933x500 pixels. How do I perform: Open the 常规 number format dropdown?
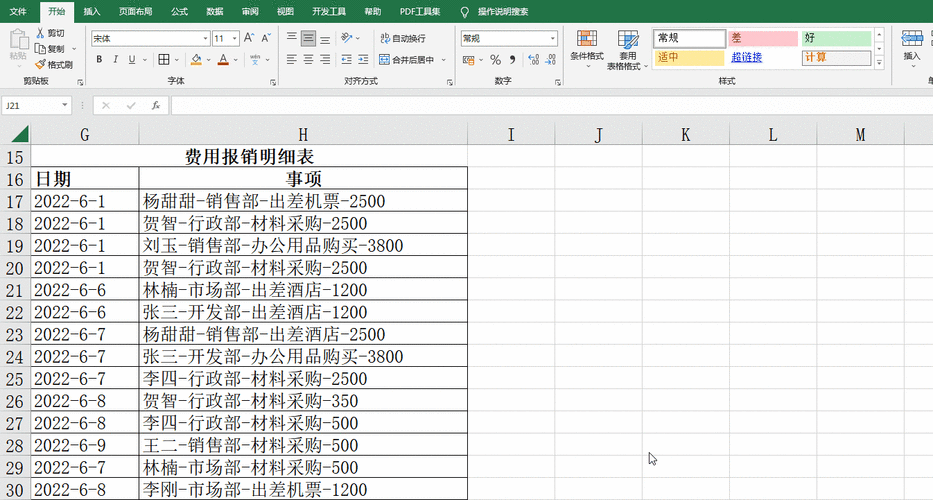[553, 38]
